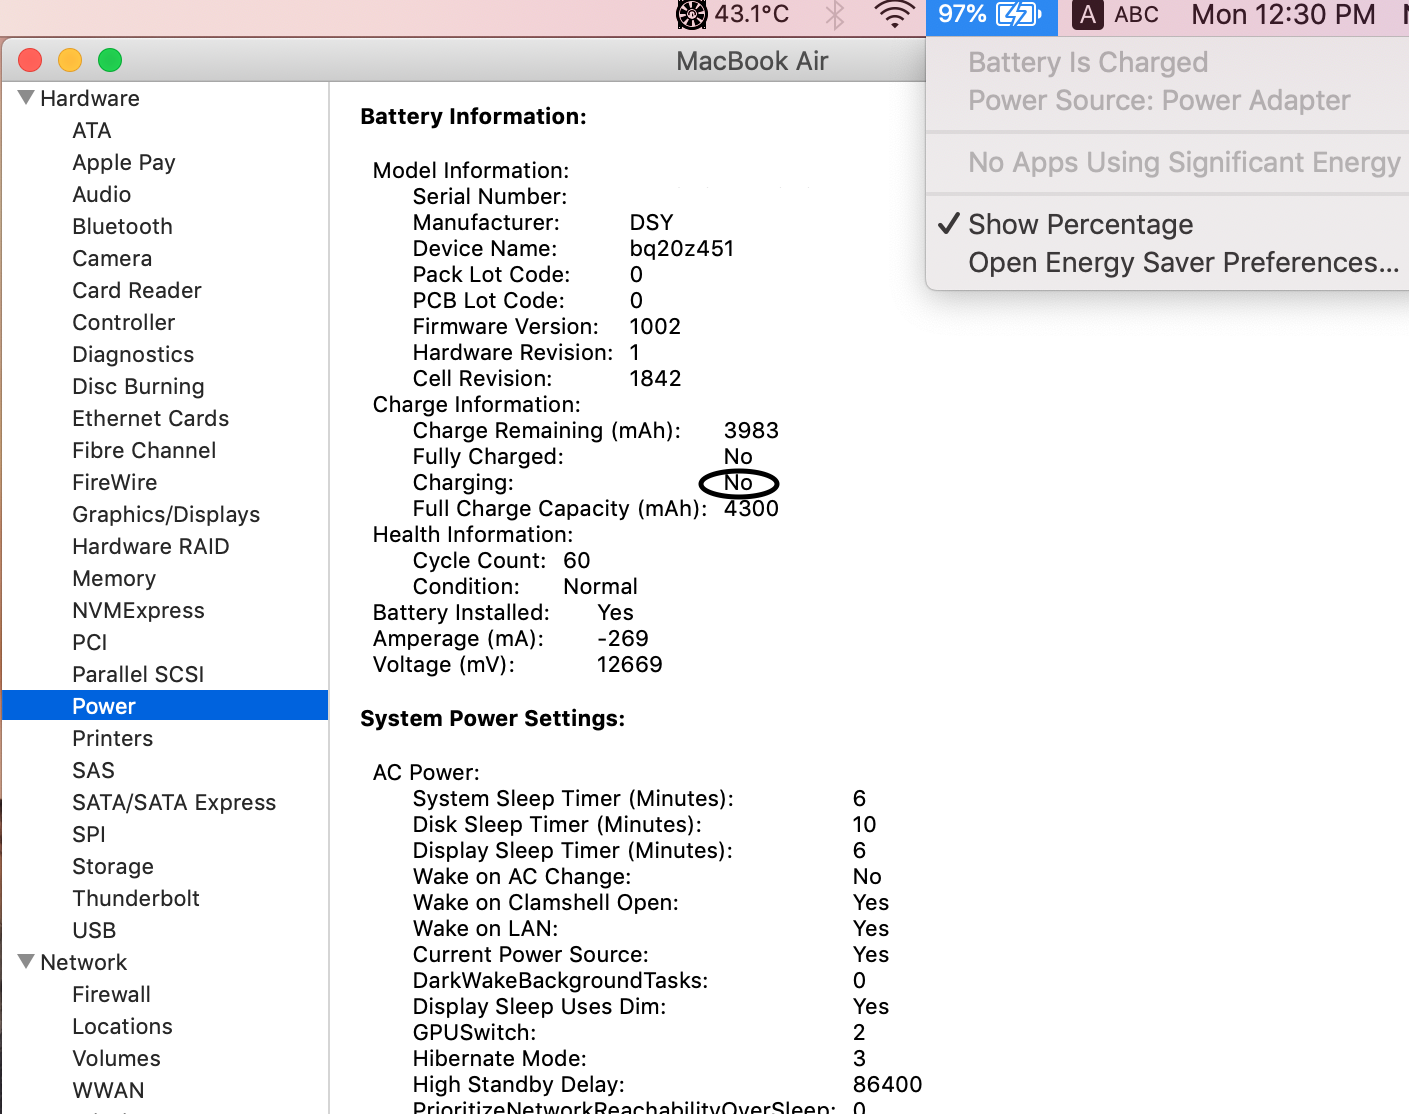Select Thunderbolt in the sidebar
The width and height of the screenshot is (1409, 1114).
click(x=136, y=898)
